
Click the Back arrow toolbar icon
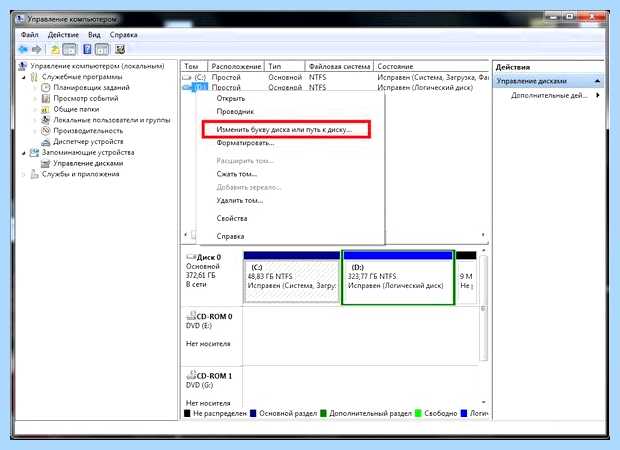coord(23,49)
